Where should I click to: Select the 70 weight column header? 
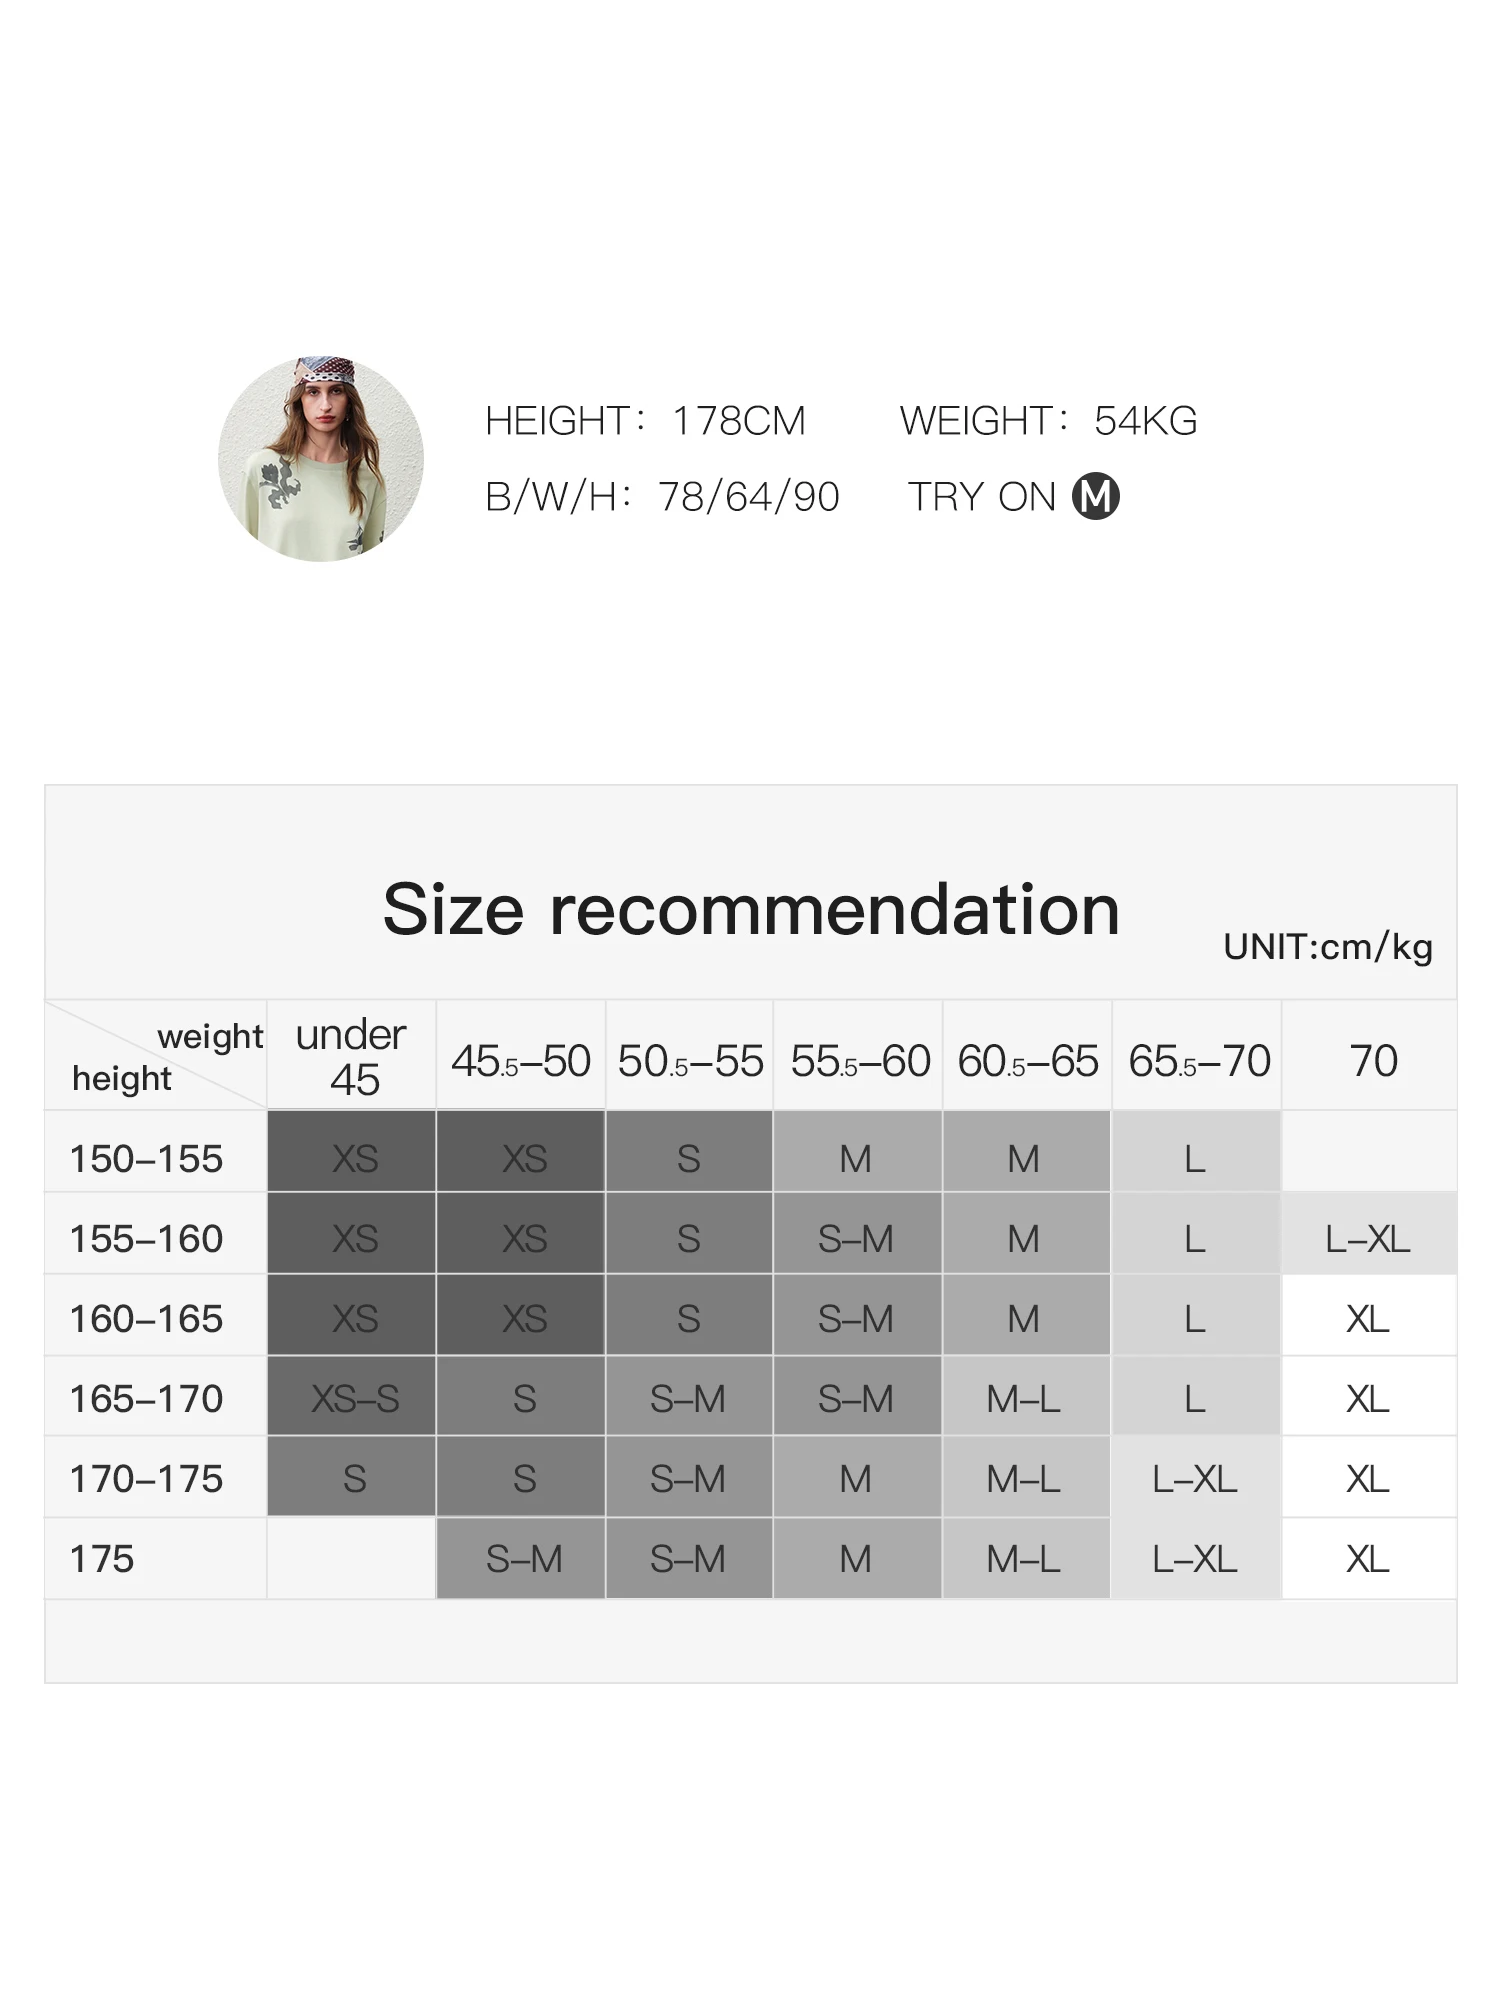click(1373, 1061)
